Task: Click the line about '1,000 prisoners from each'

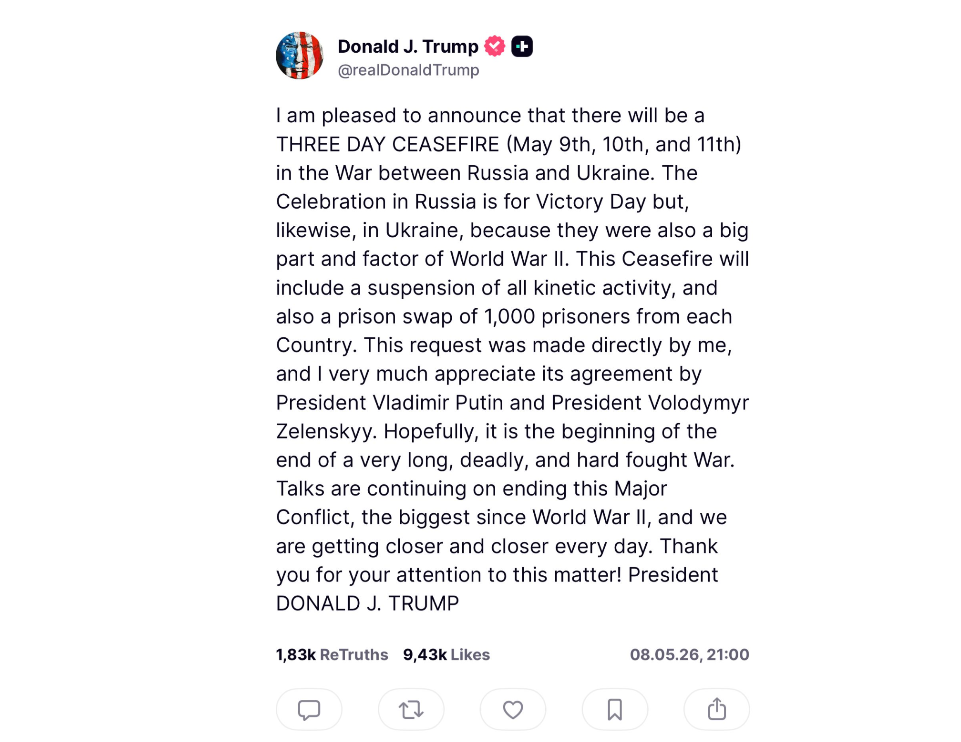Action: coord(504,316)
